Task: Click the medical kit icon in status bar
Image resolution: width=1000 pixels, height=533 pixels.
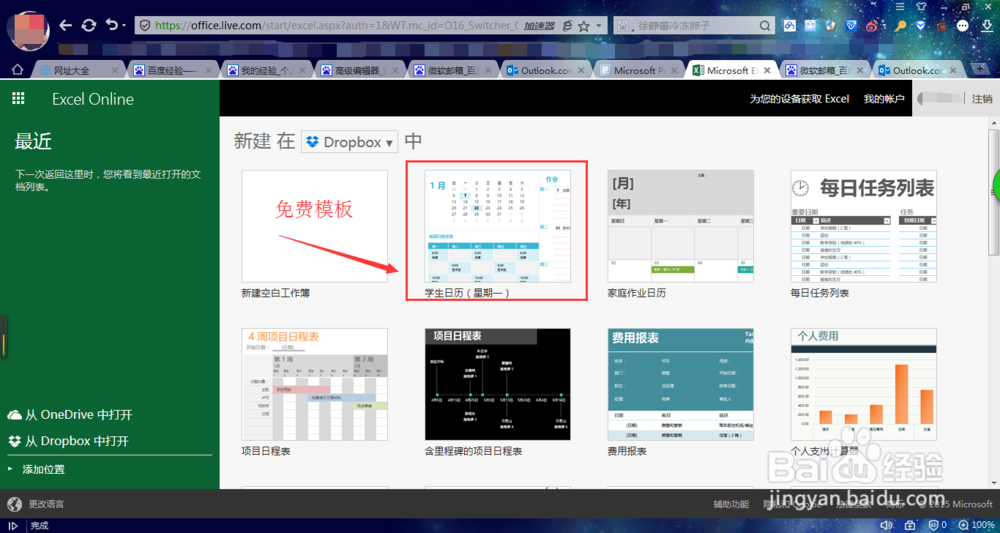Action: (x=911, y=525)
